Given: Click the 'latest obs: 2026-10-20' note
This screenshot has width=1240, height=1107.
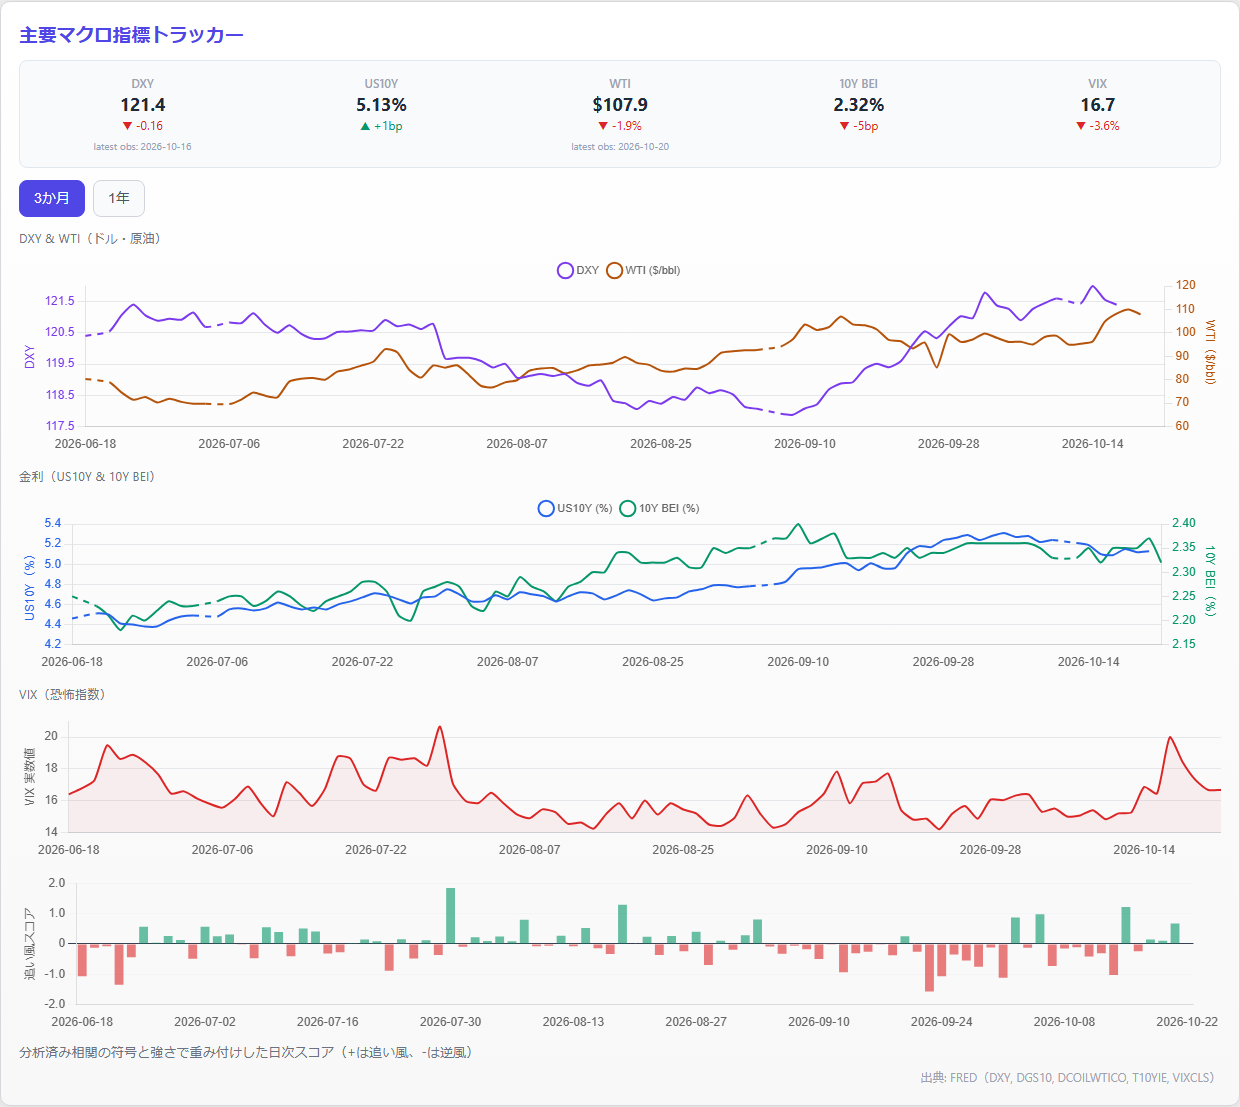Looking at the screenshot, I should point(620,147).
